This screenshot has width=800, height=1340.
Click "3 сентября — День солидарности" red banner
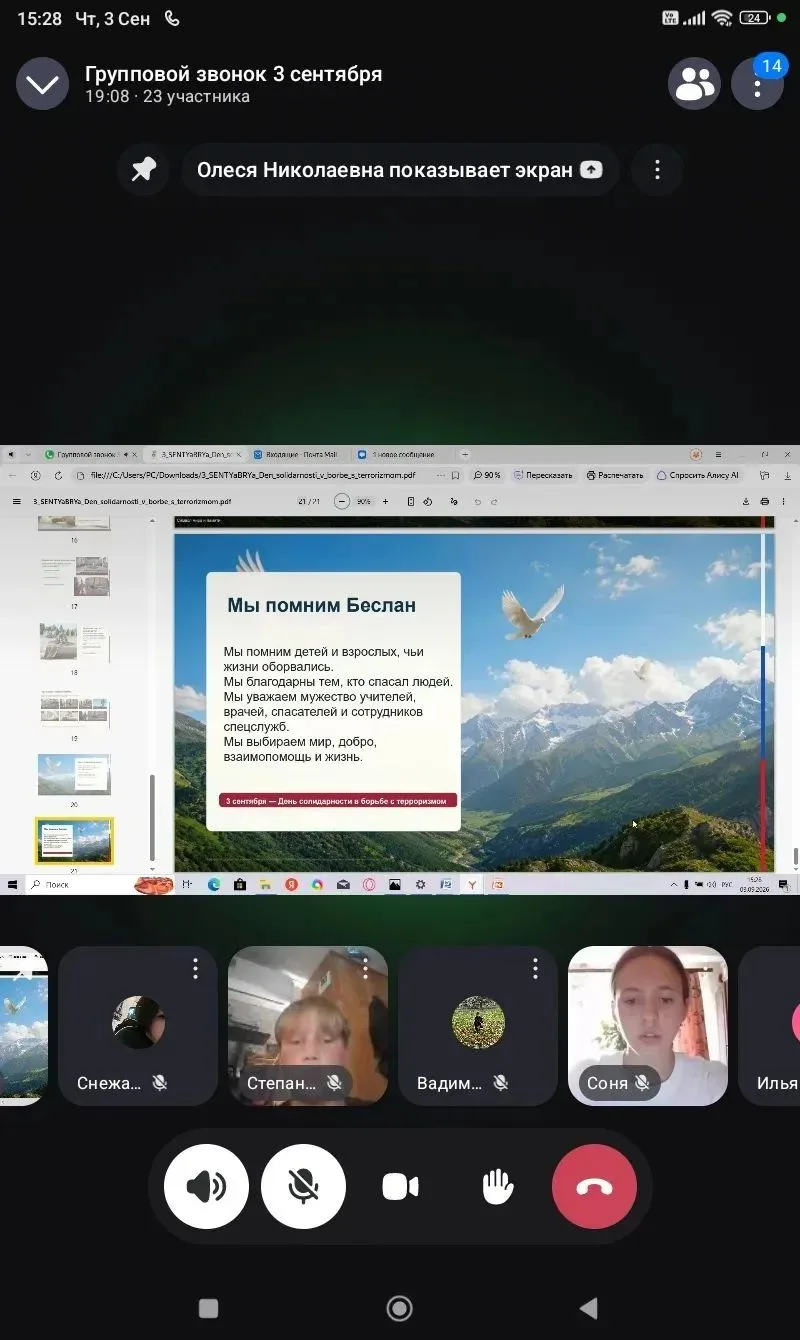[338, 801]
